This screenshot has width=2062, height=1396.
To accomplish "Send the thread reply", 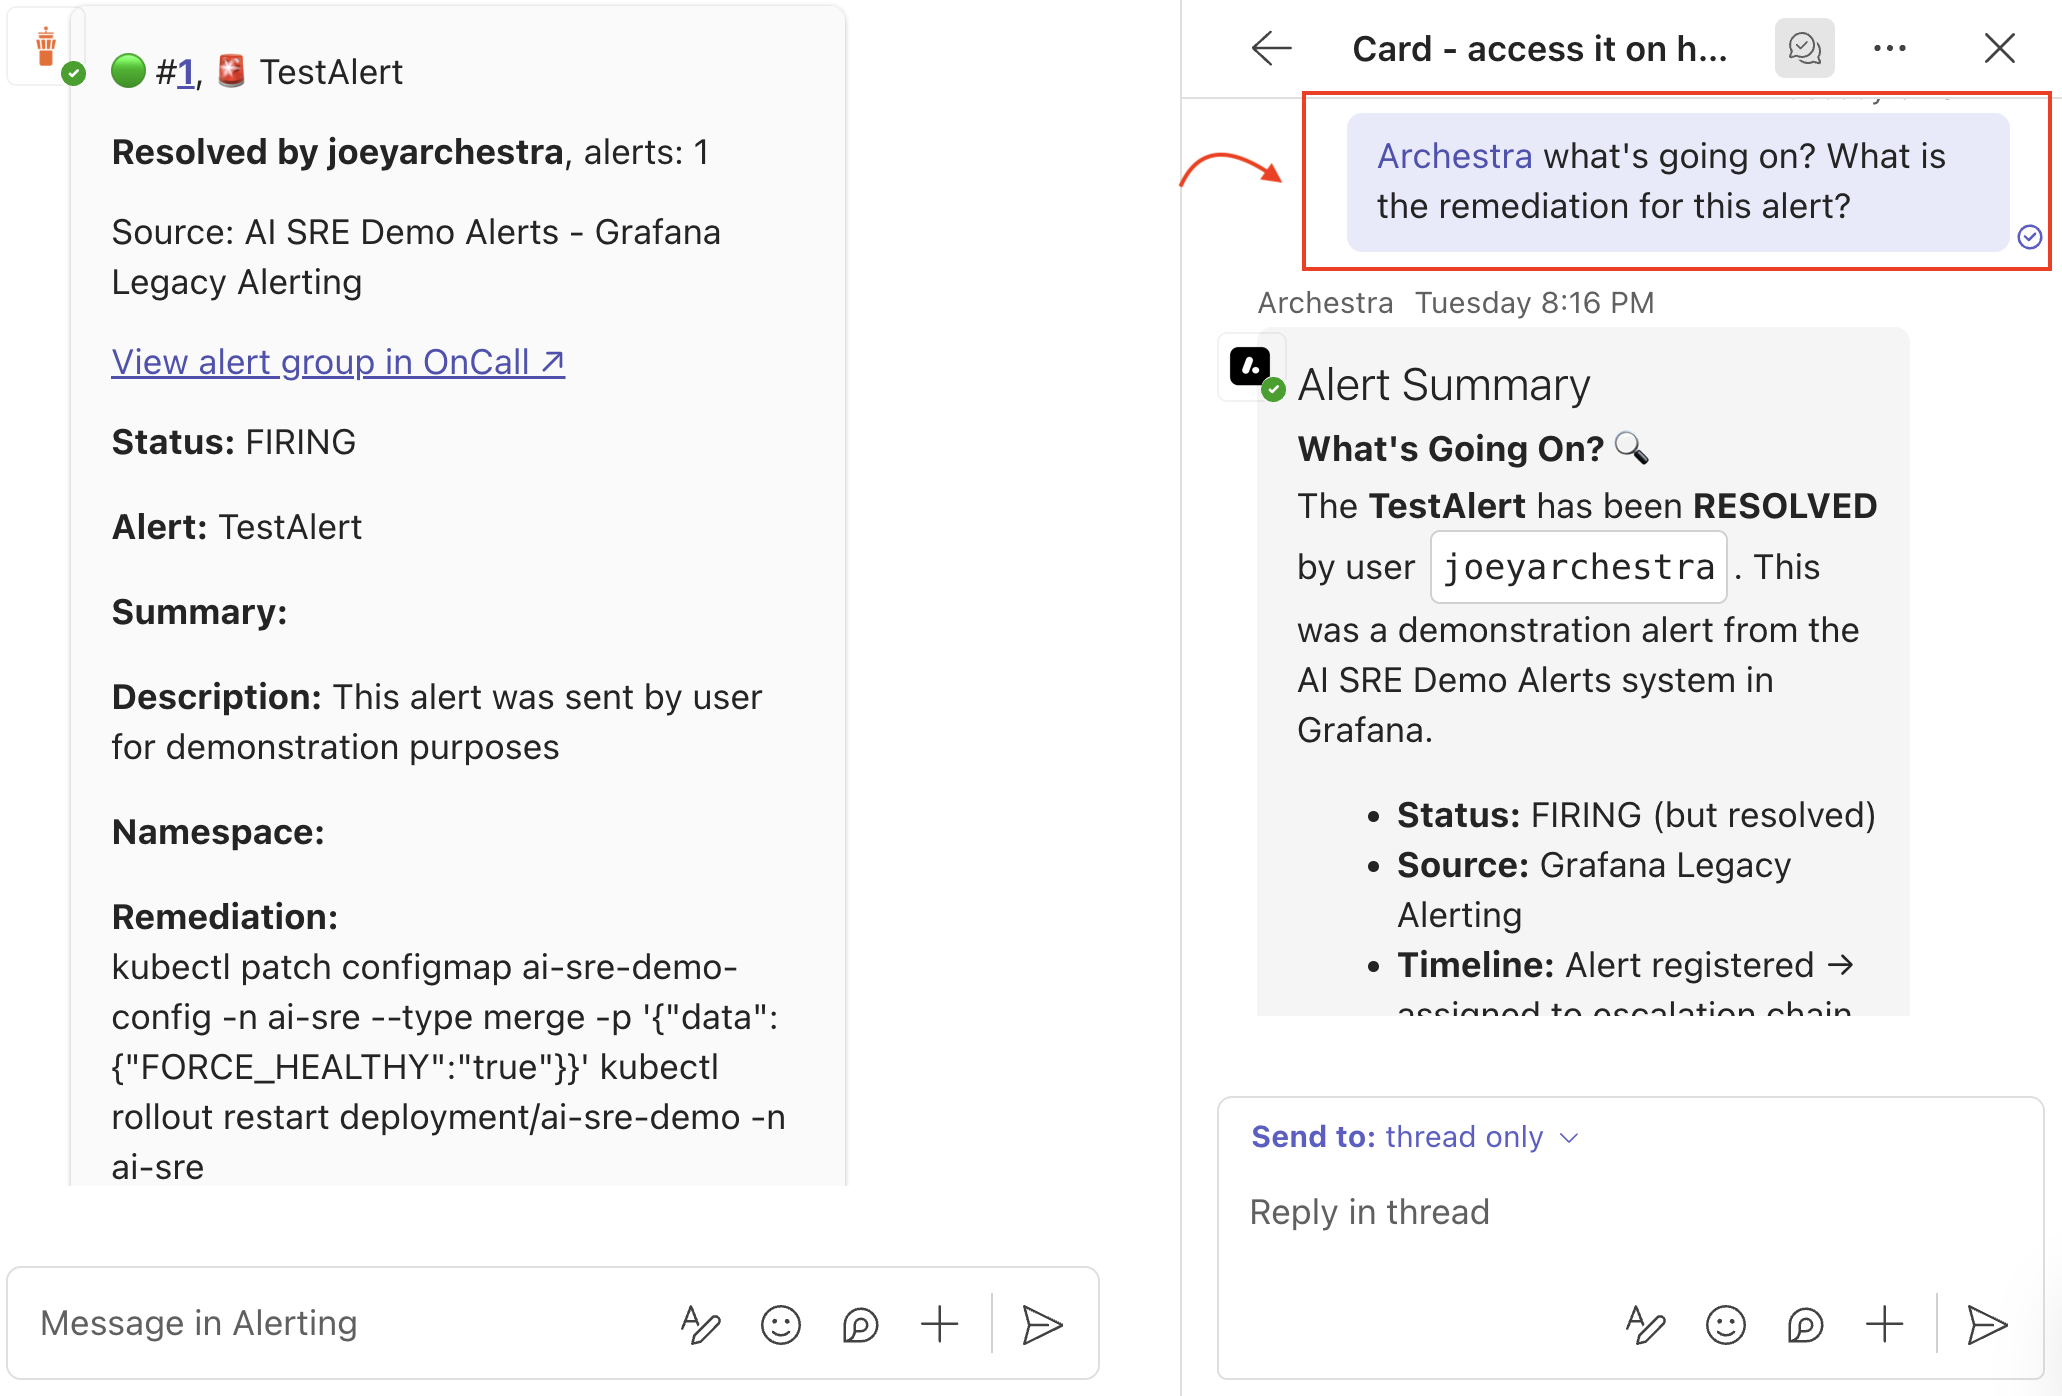I will click(x=1986, y=1325).
